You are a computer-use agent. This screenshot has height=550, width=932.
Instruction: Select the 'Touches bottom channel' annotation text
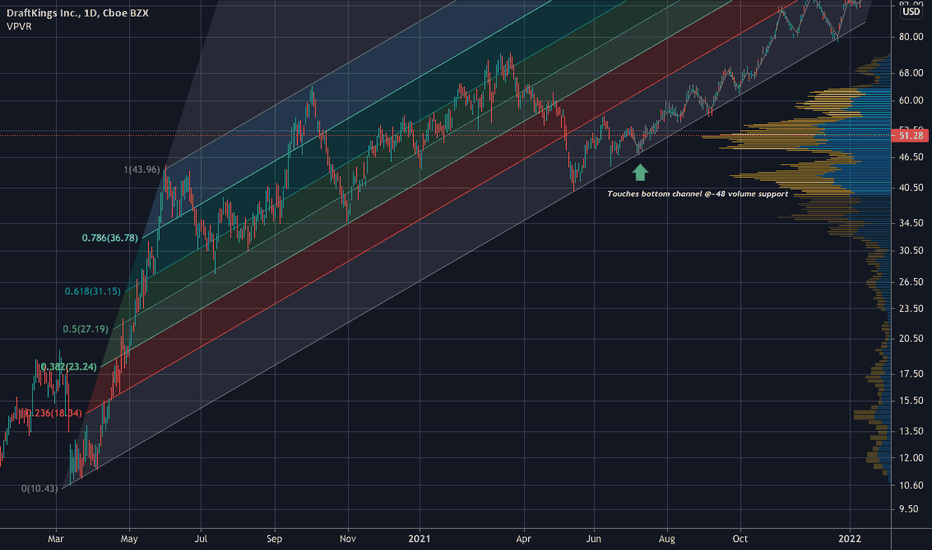click(x=698, y=194)
